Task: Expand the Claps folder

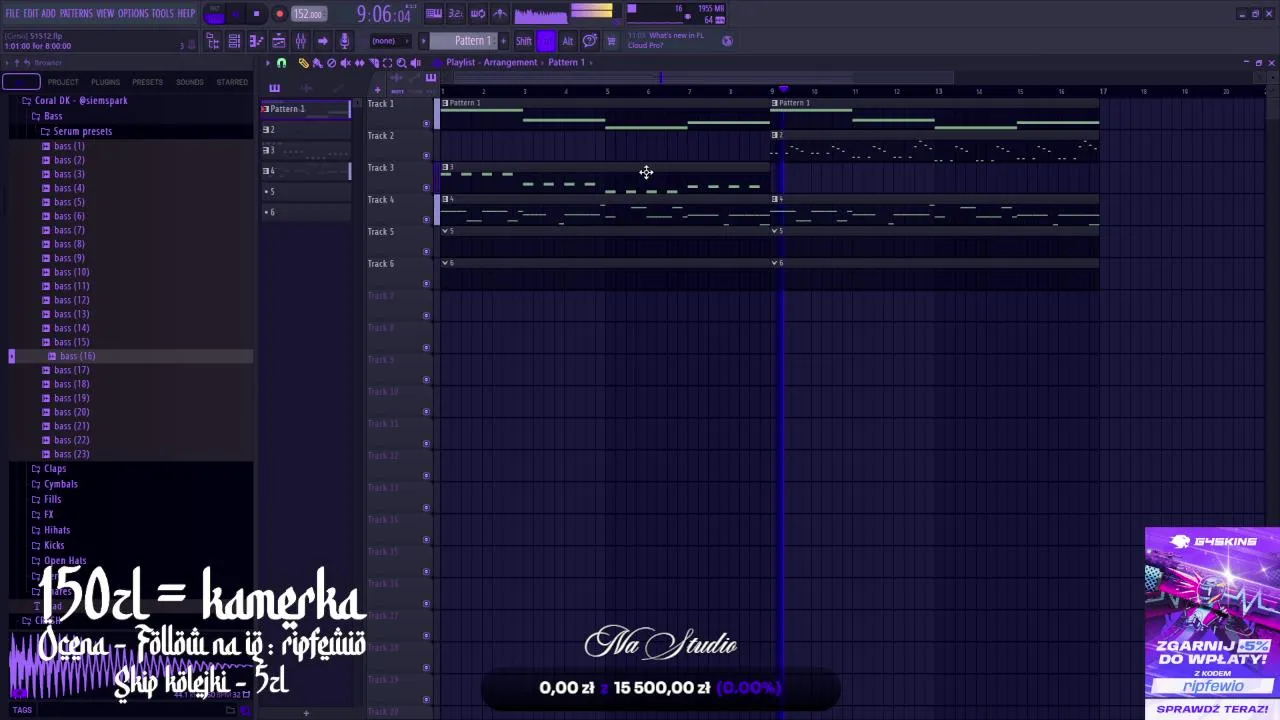Action: click(x=55, y=468)
